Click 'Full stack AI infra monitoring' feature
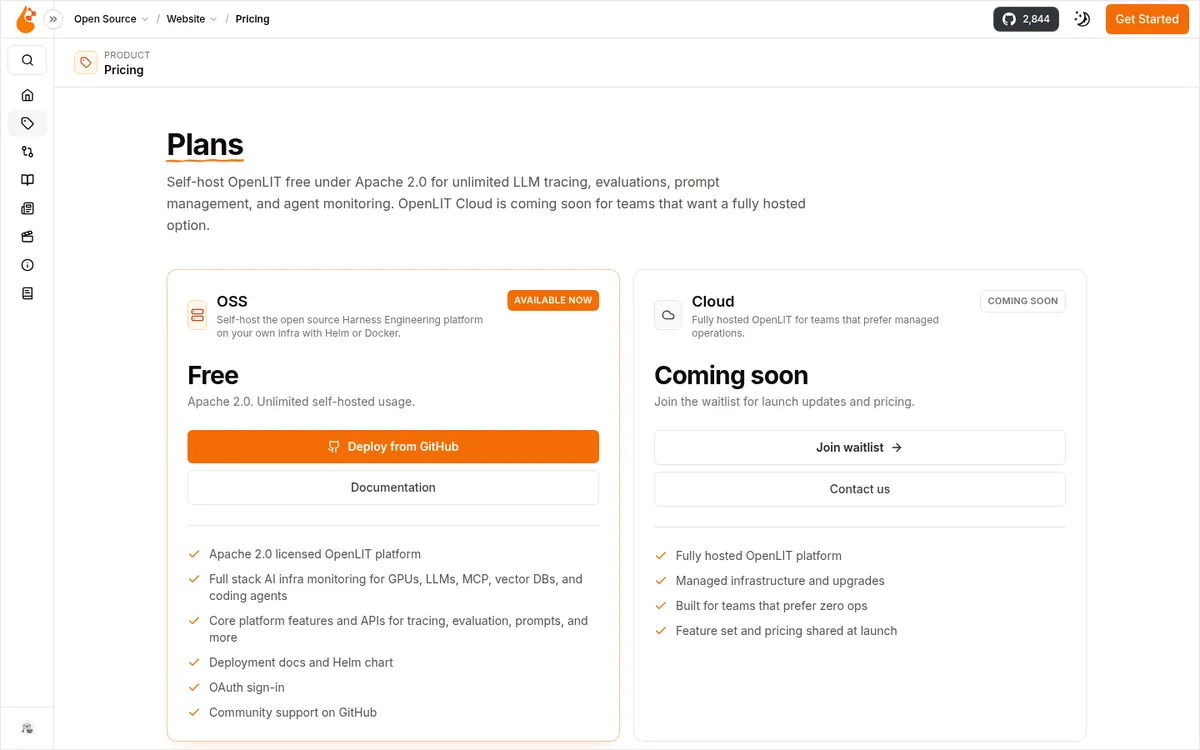The image size is (1200, 750). point(396,587)
